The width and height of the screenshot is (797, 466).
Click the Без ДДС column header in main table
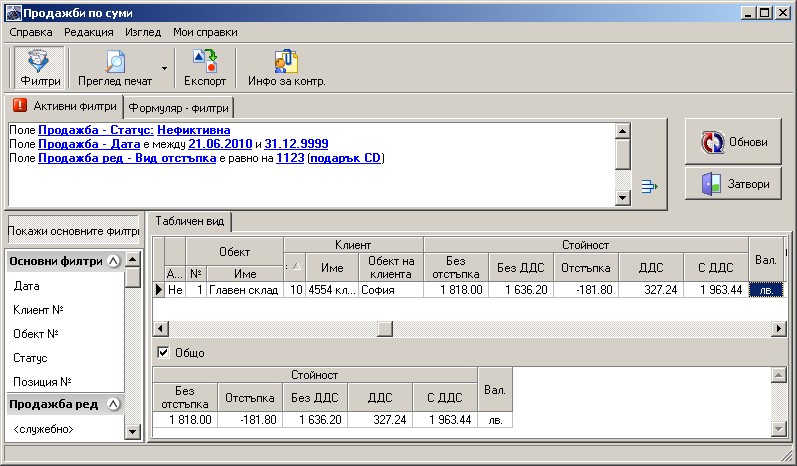tap(521, 267)
